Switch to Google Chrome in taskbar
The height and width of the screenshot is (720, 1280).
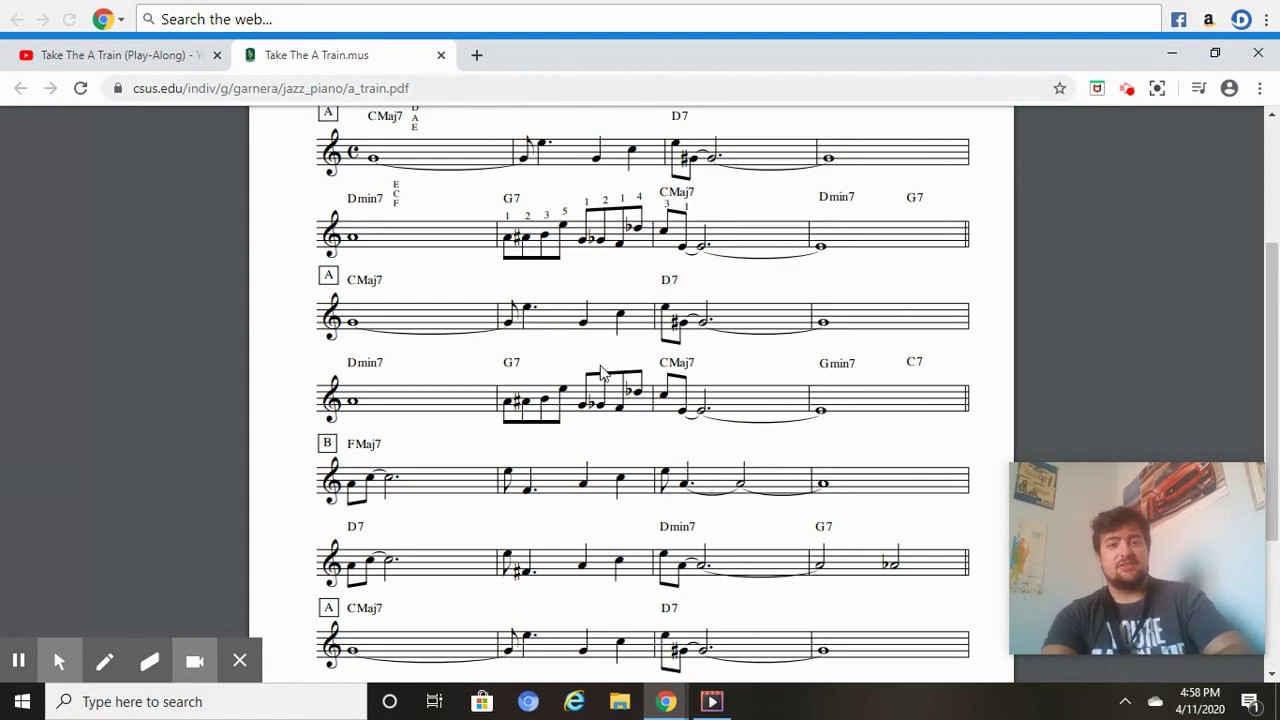[x=666, y=701]
